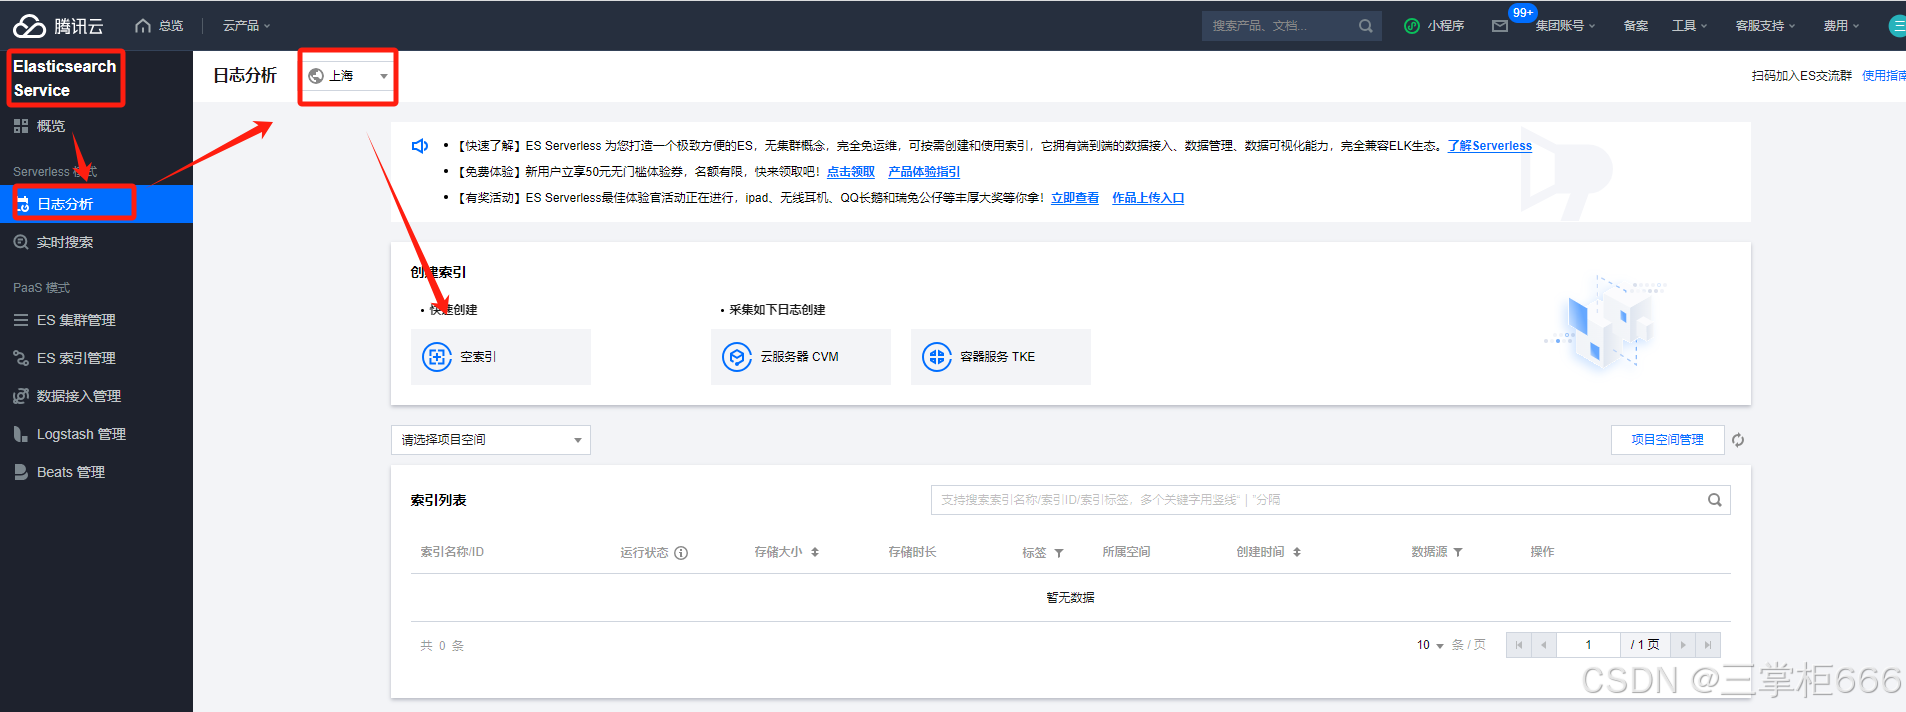Viewport: 1906px width, 712px height.
Task: Select the 云服务器 CVM log source
Action: click(x=800, y=357)
